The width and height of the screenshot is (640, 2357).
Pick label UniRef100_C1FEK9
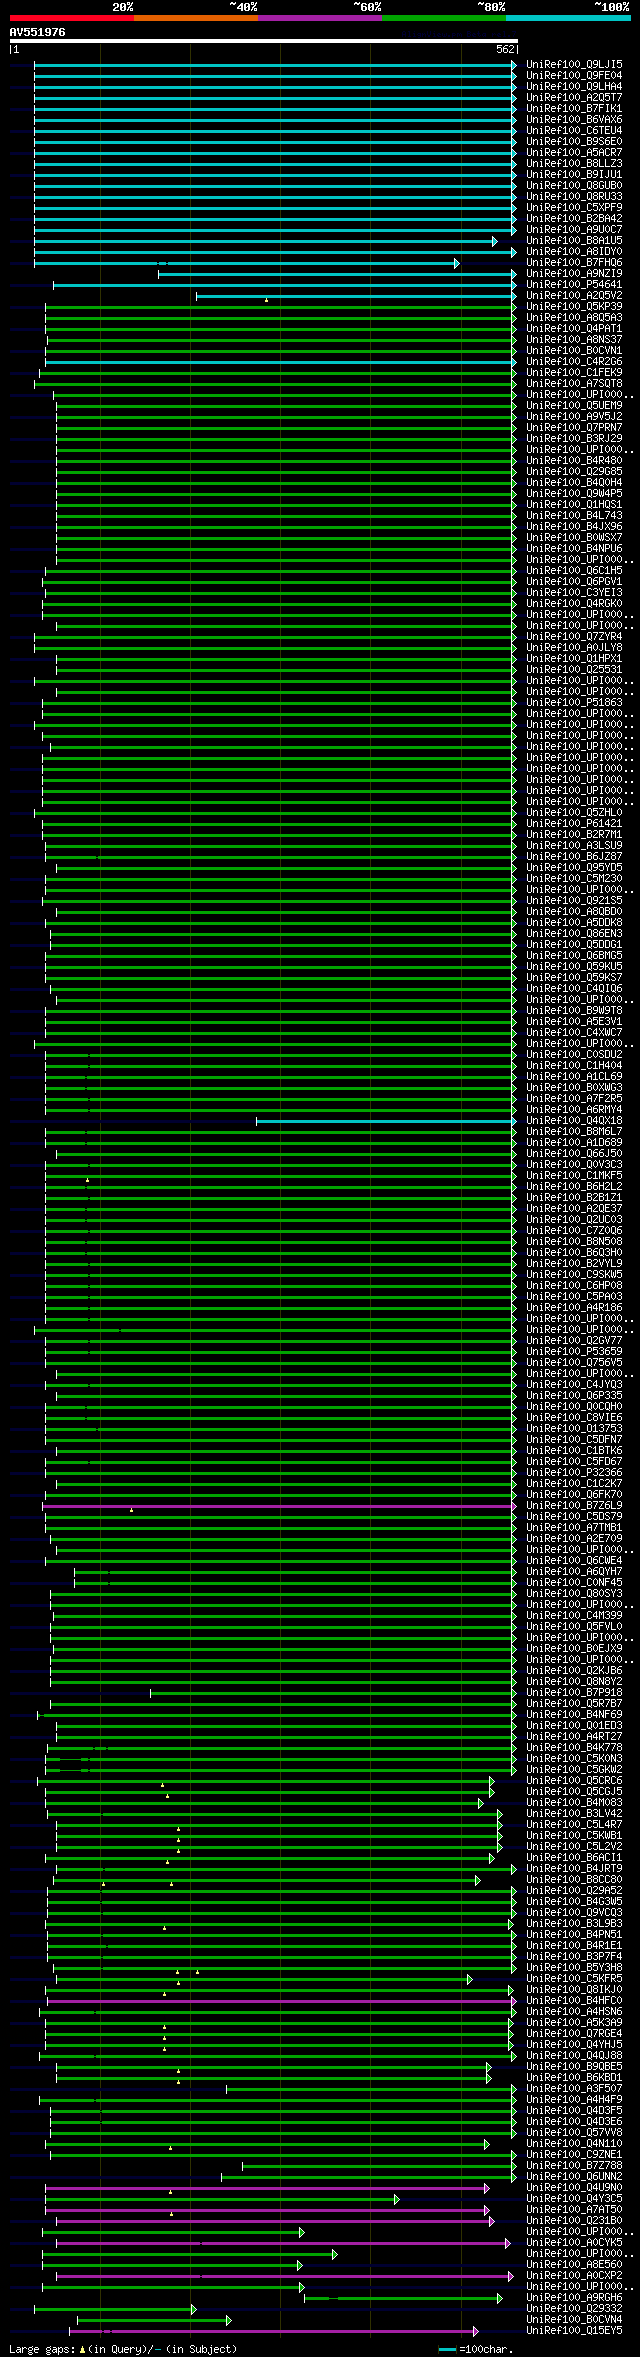click(574, 373)
